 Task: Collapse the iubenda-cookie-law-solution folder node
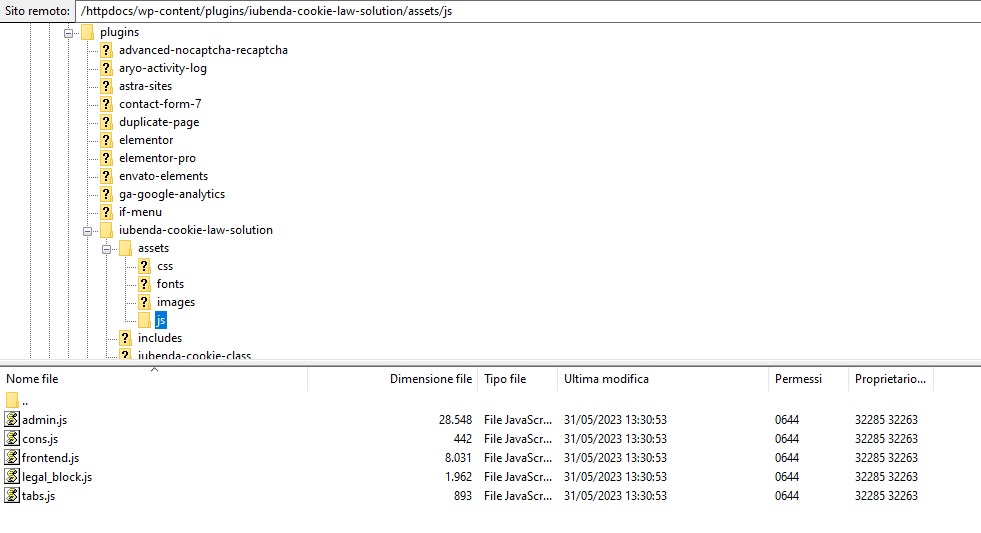pyautogui.click(x=87, y=231)
